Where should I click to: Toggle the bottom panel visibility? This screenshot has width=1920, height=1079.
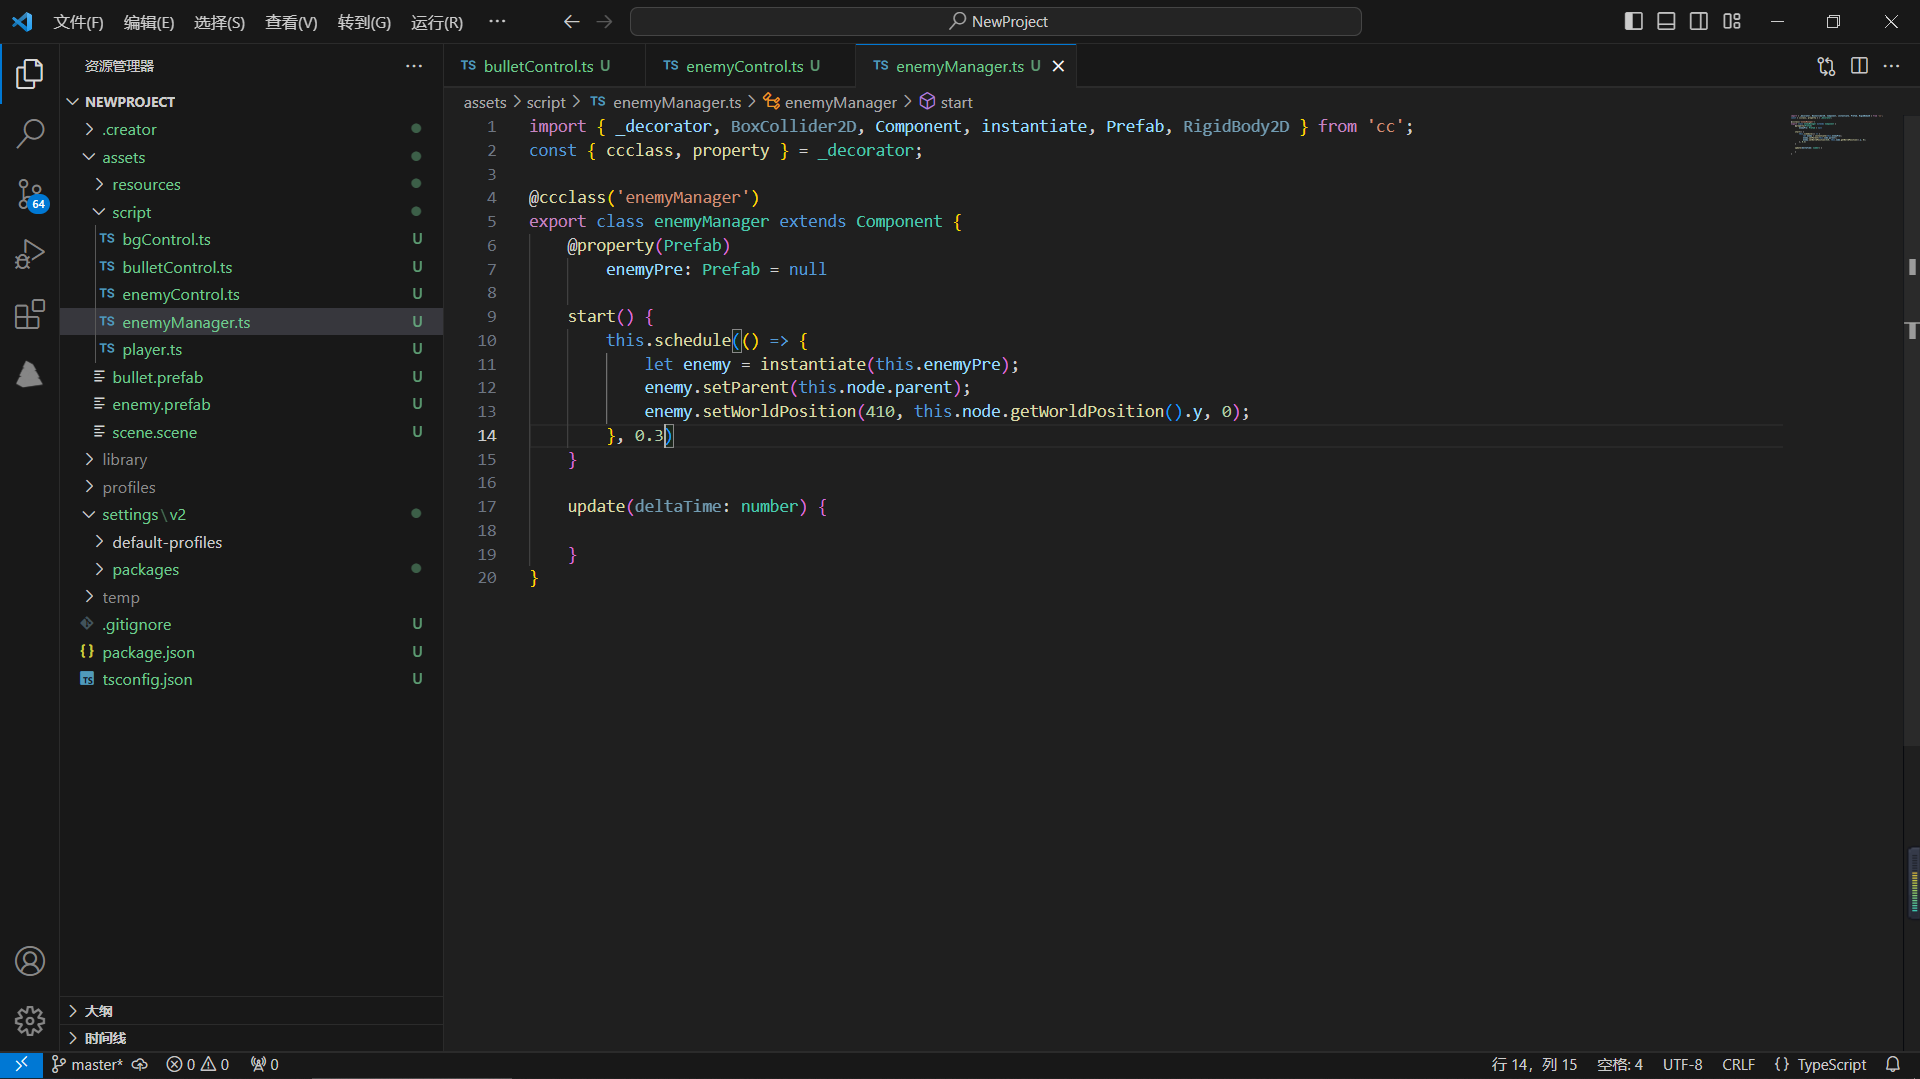(x=1666, y=21)
